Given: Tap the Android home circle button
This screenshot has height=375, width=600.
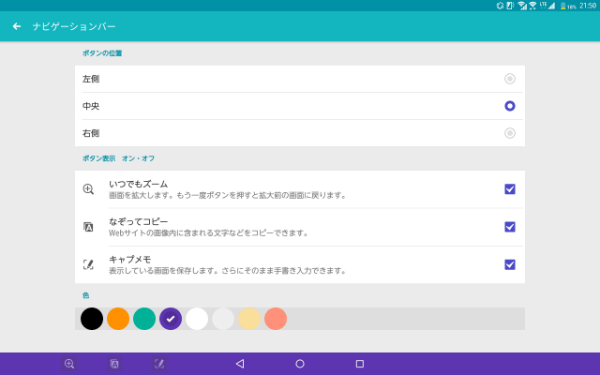Looking at the screenshot, I should point(300,364).
